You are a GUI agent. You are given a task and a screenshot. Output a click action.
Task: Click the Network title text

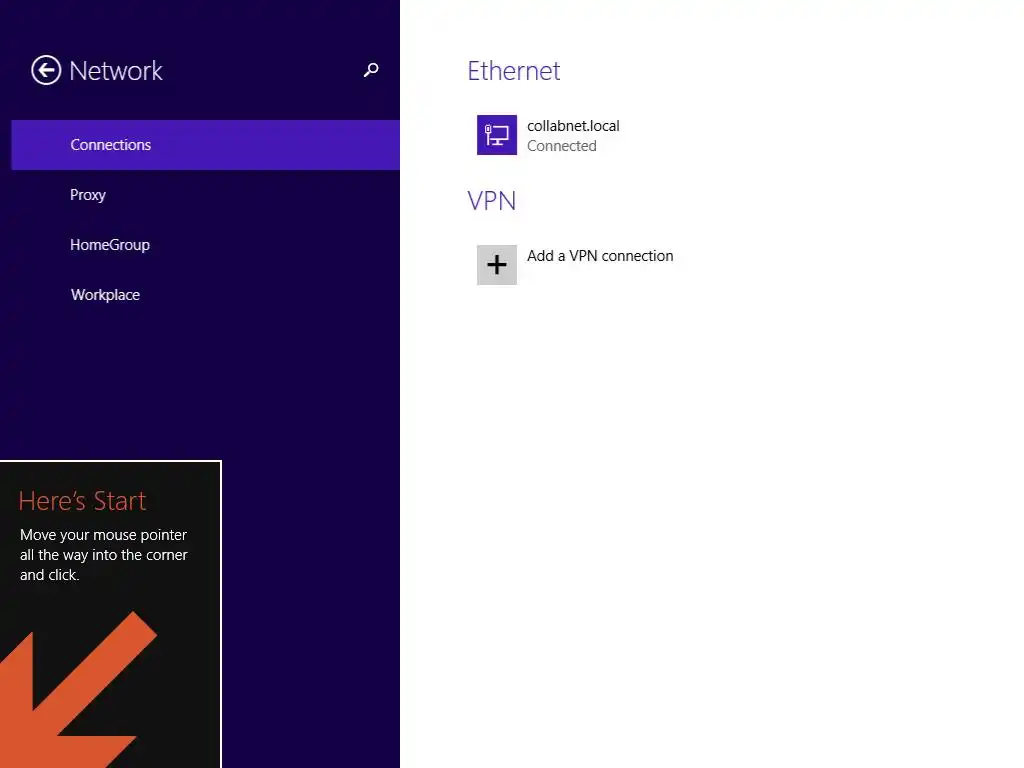(116, 71)
